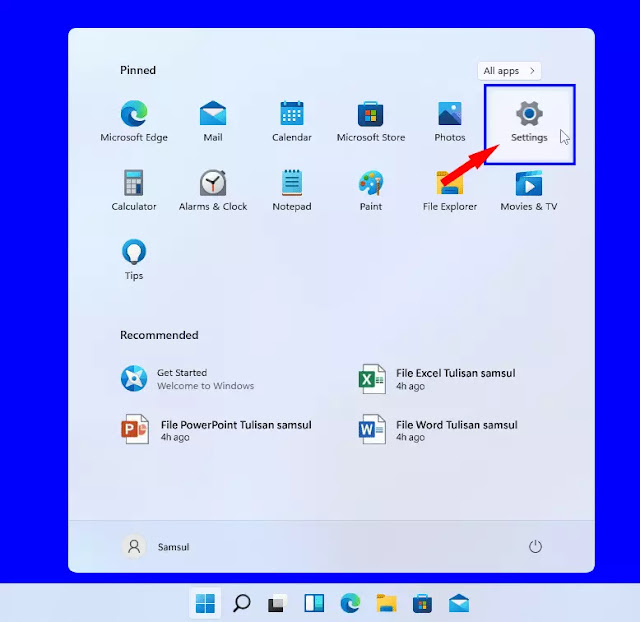
Task: Open File Explorer pinned app
Action: tap(449, 190)
